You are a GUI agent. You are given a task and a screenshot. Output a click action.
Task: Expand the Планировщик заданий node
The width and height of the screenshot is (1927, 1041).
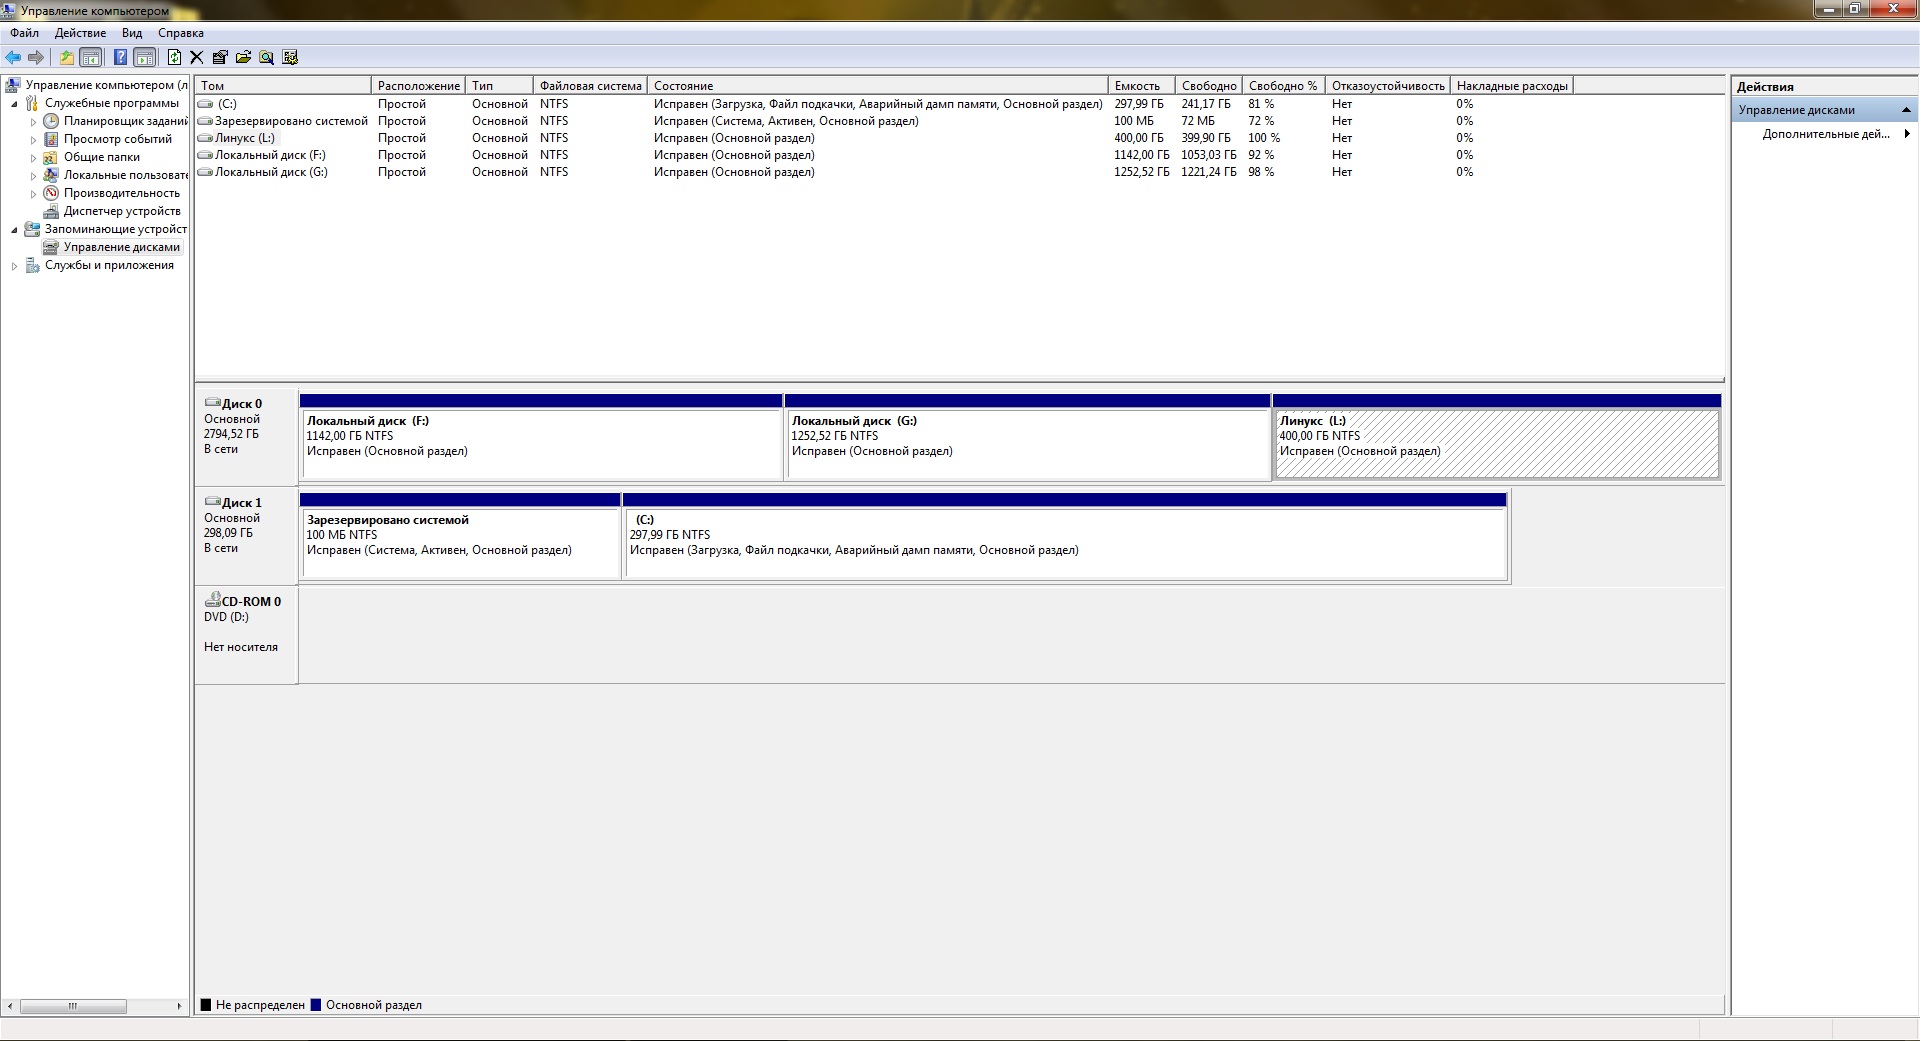tap(33, 122)
